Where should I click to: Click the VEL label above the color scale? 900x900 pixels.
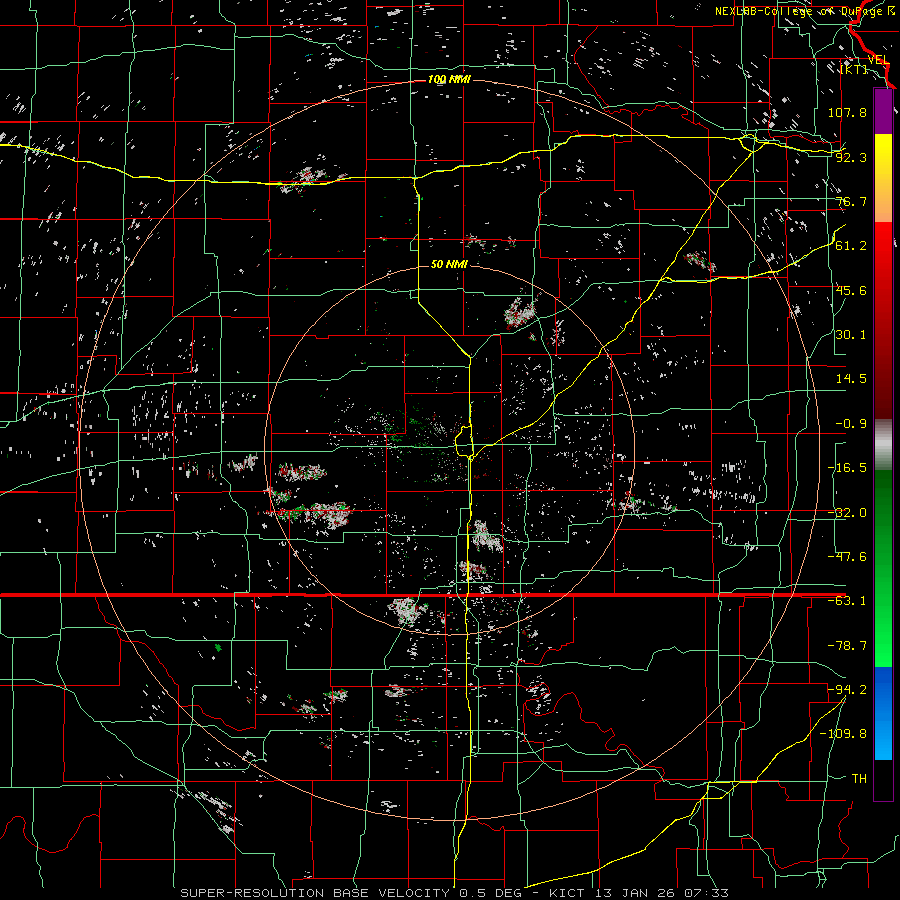click(878, 59)
